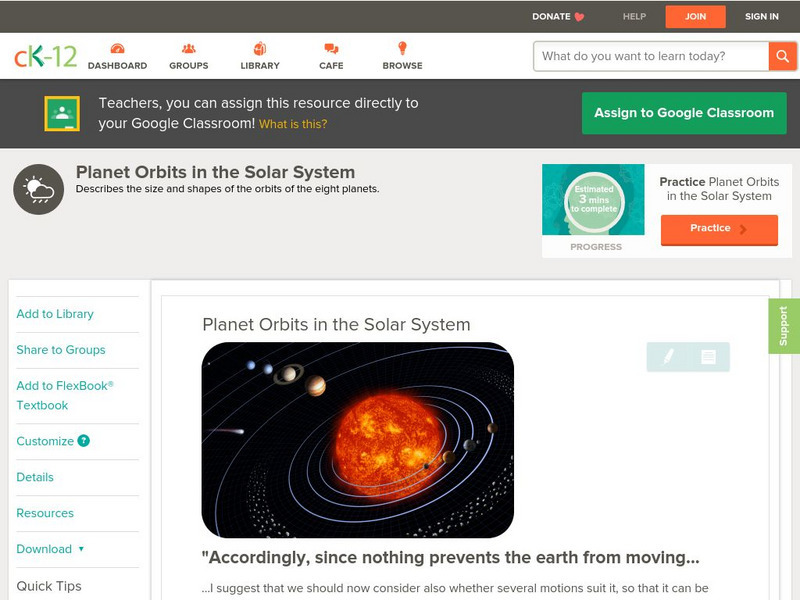Click Add to Library link
This screenshot has width=800, height=600.
pos(55,314)
